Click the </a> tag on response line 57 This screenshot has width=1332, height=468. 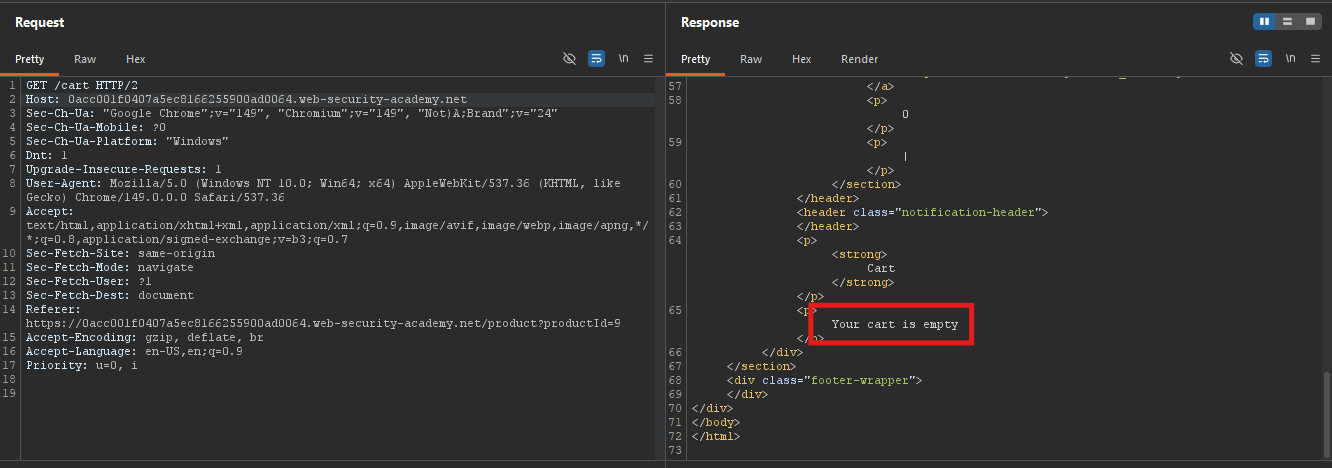coord(880,86)
